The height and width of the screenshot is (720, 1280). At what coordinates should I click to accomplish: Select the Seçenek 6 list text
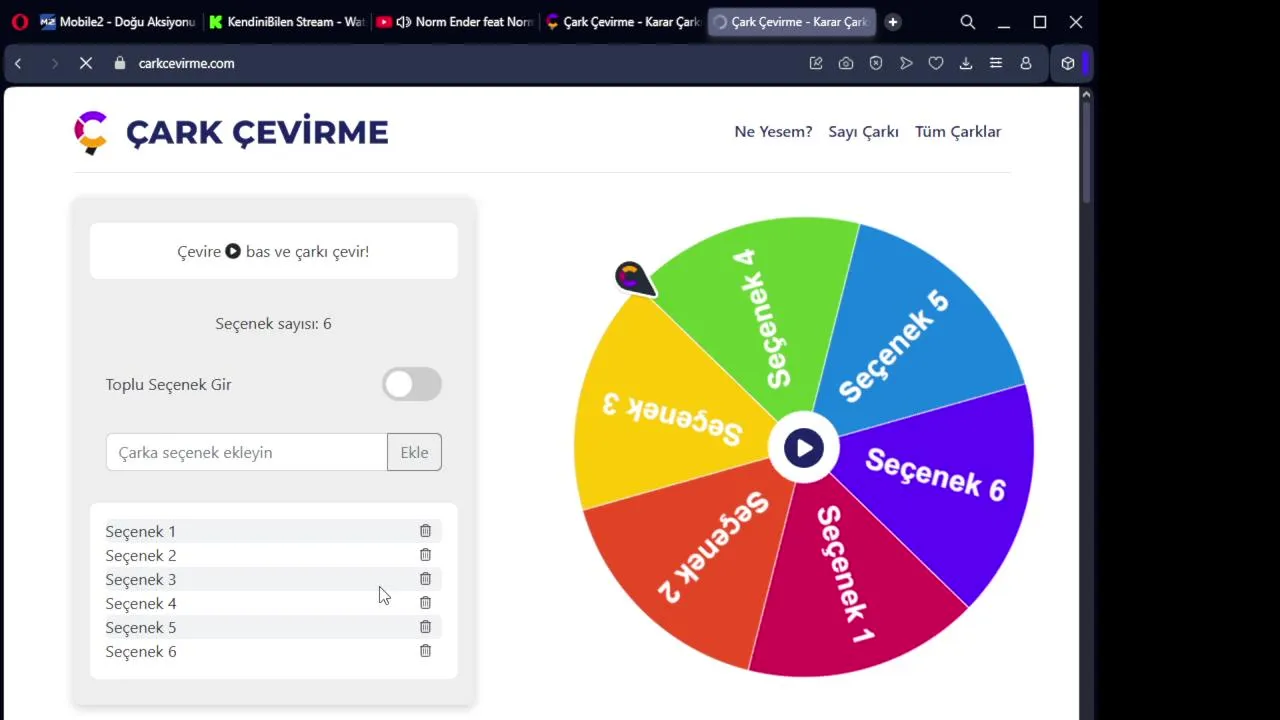click(x=141, y=651)
